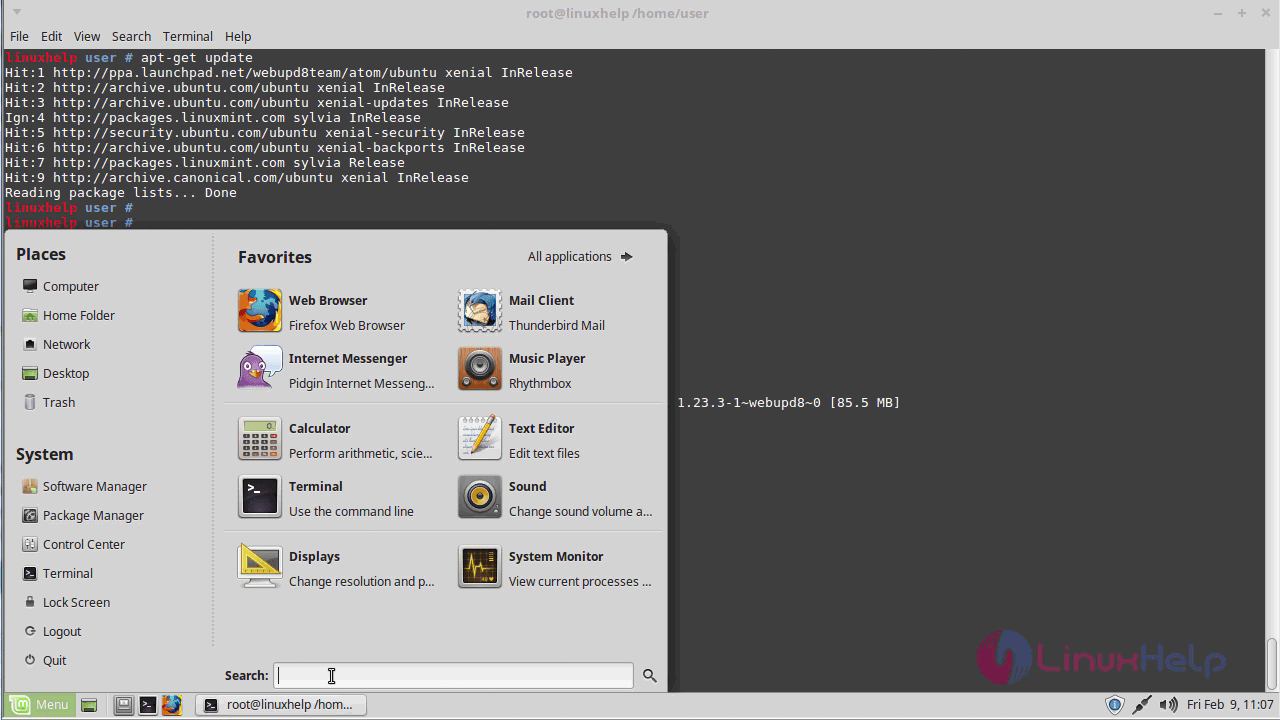The height and width of the screenshot is (720, 1280).
Task: Select root@linuxhelp taskbar window button
Action: [281, 705]
